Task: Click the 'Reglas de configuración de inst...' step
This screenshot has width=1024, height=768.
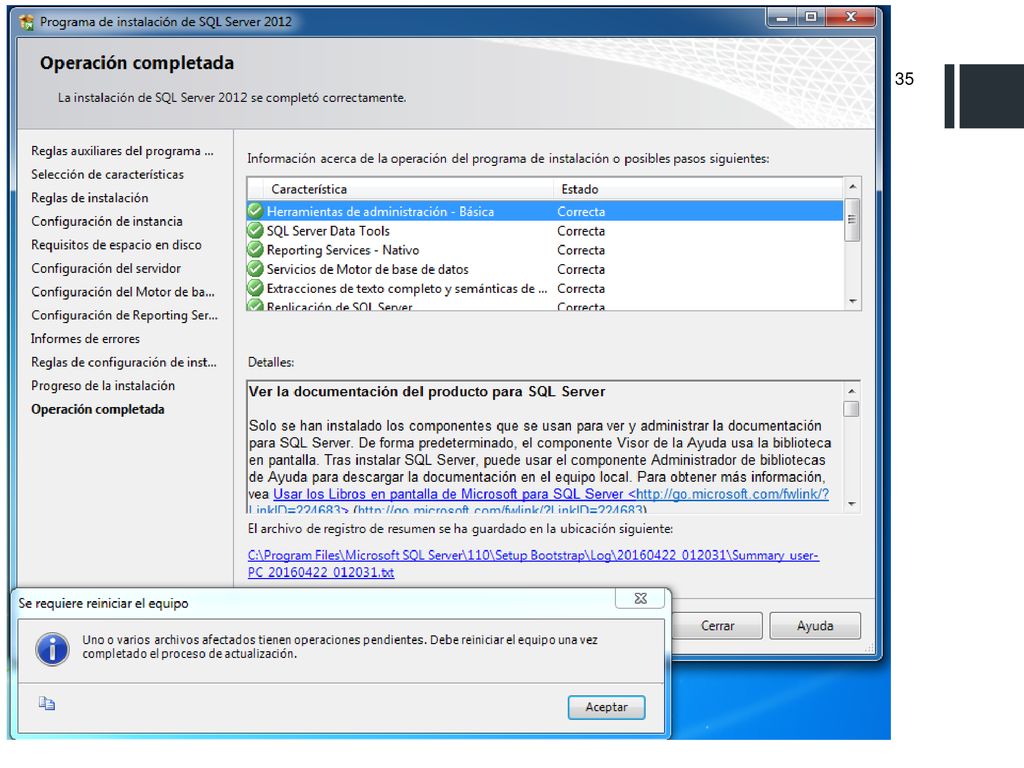Action: (123, 362)
